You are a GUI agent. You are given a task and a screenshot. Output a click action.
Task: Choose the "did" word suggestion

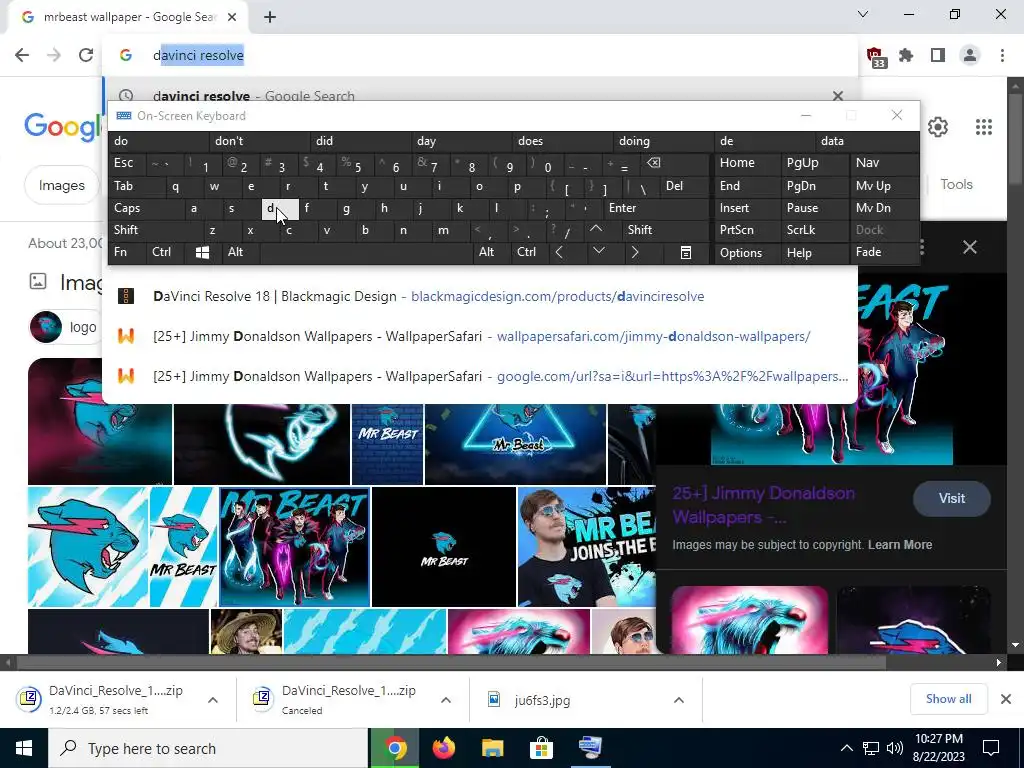pyautogui.click(x=360, y=141)
